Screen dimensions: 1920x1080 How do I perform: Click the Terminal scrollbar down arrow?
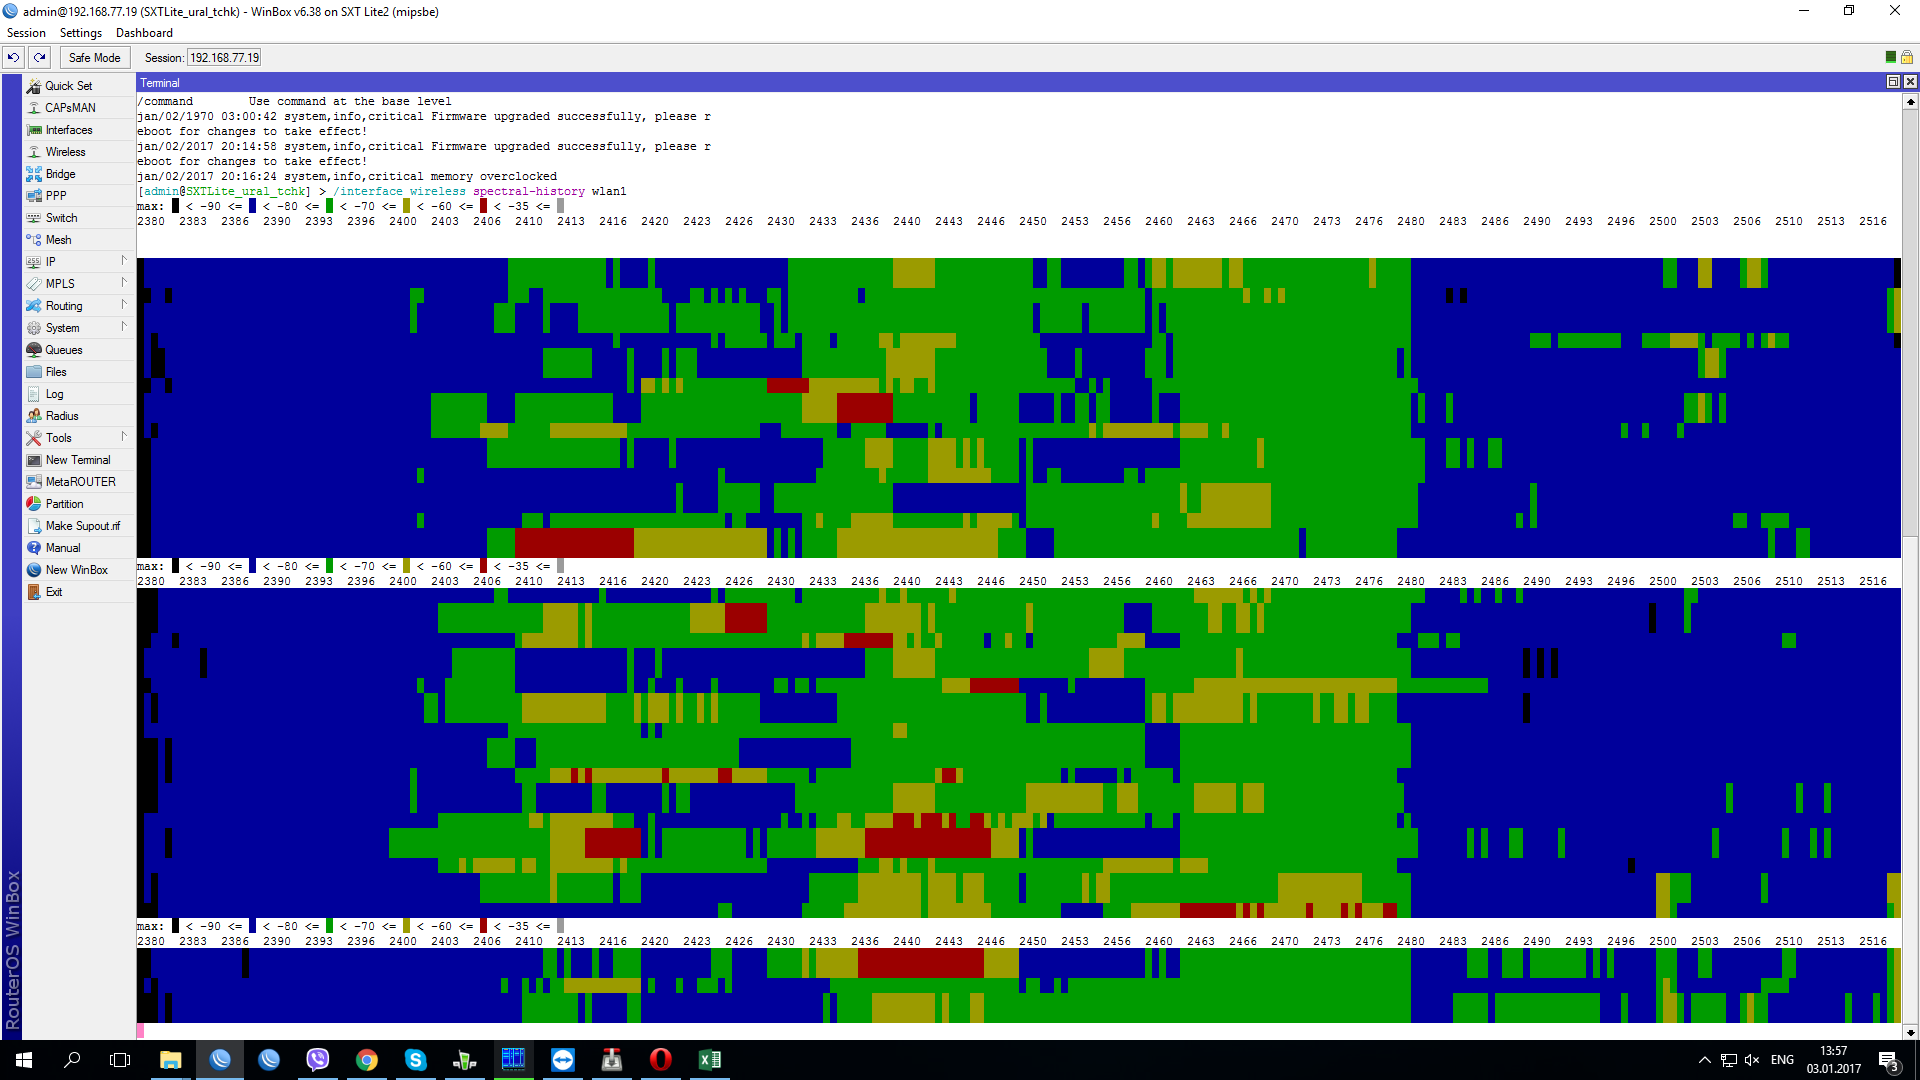(1910, 1032)
